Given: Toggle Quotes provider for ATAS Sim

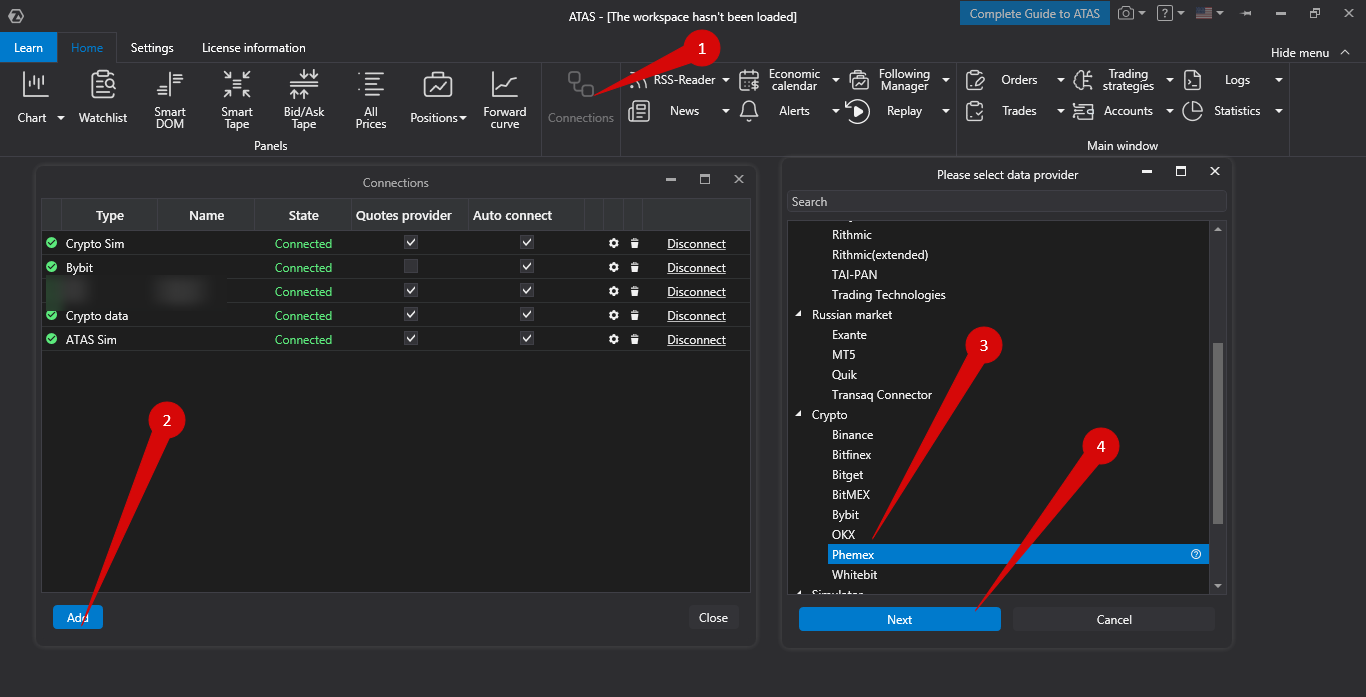Looking at the screenshot, I should [411, 338].
